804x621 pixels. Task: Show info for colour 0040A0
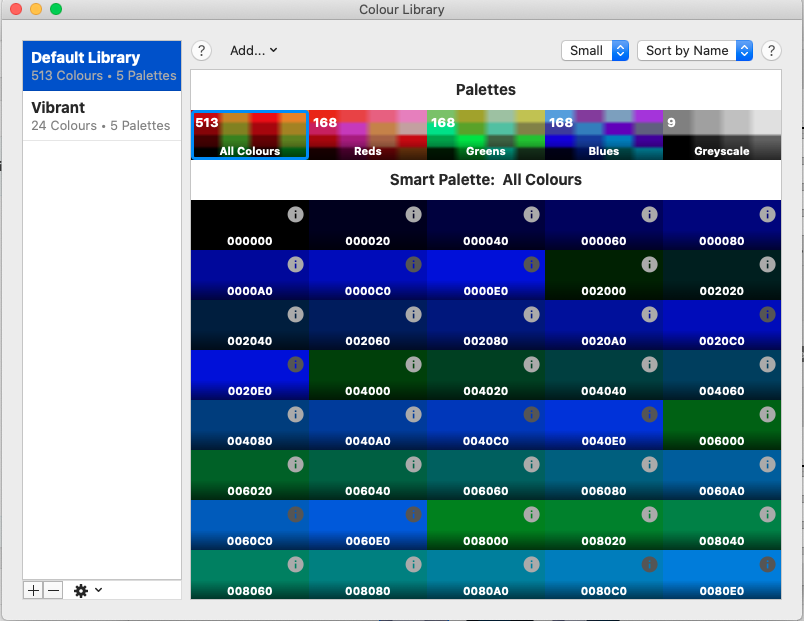(413, 414)
